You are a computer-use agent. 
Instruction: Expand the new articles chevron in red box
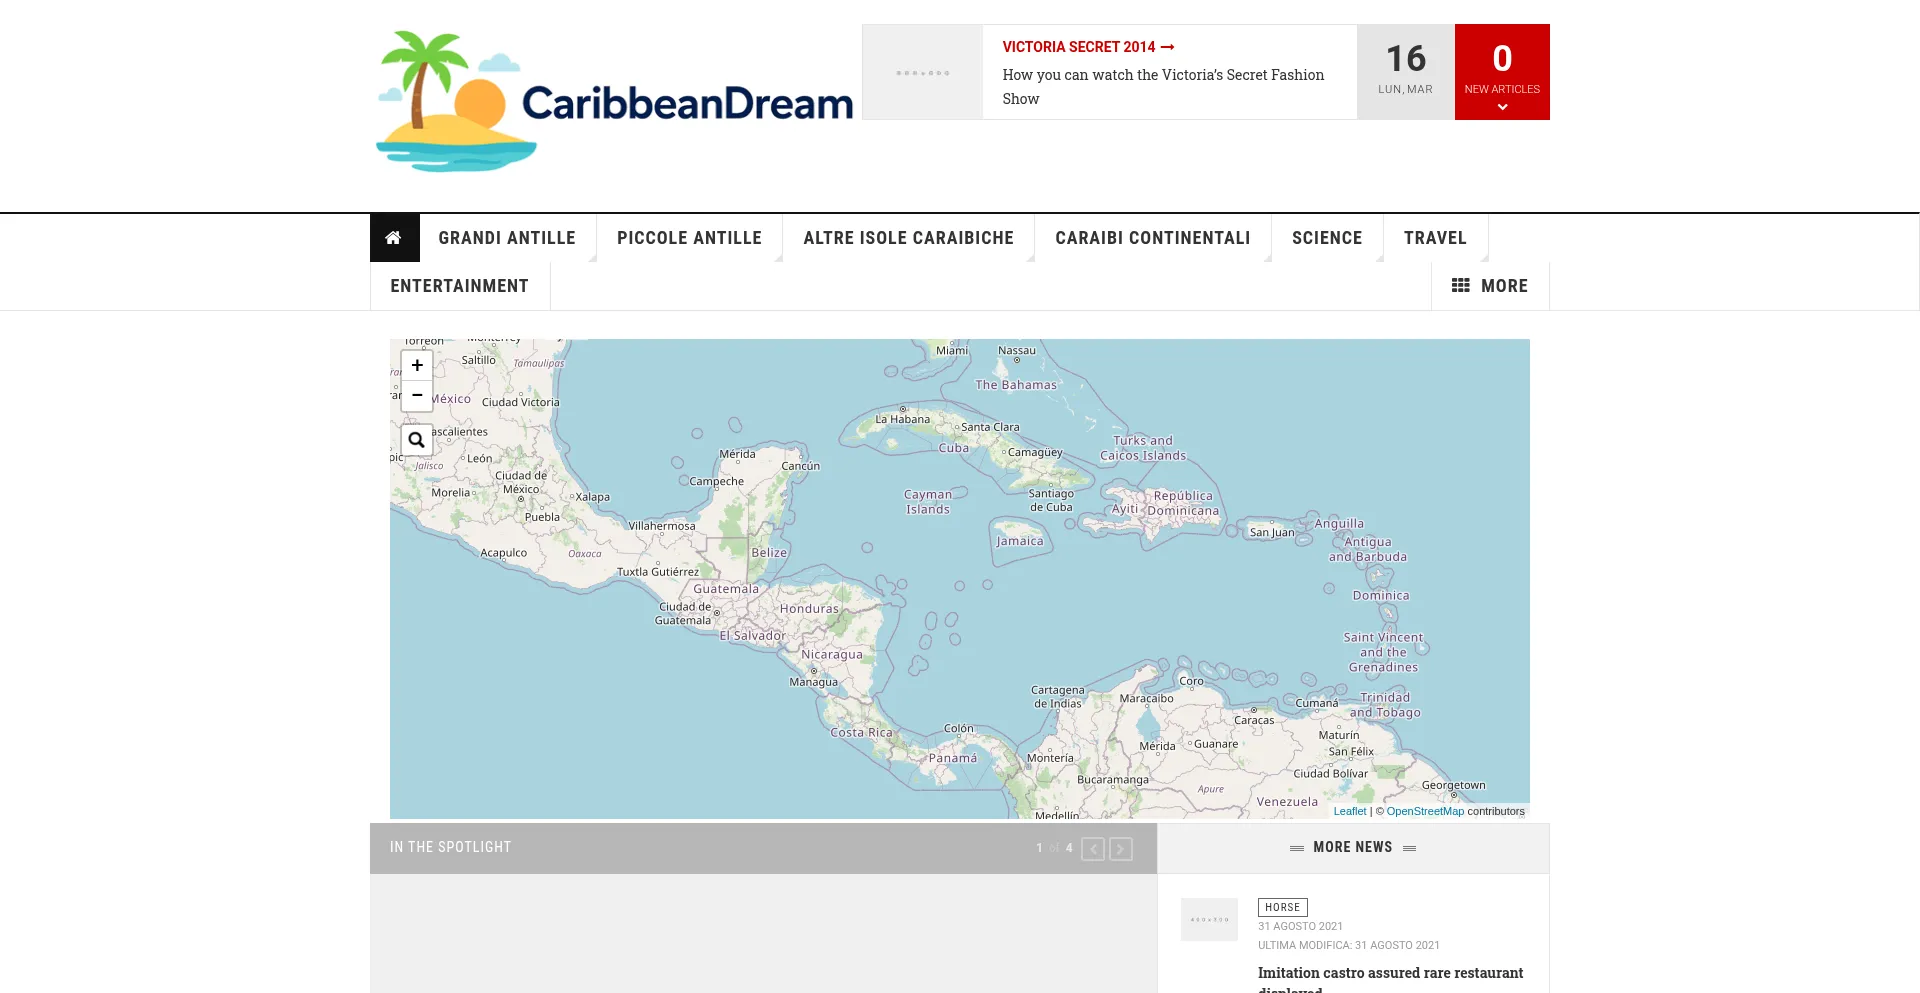(1502, 107)
